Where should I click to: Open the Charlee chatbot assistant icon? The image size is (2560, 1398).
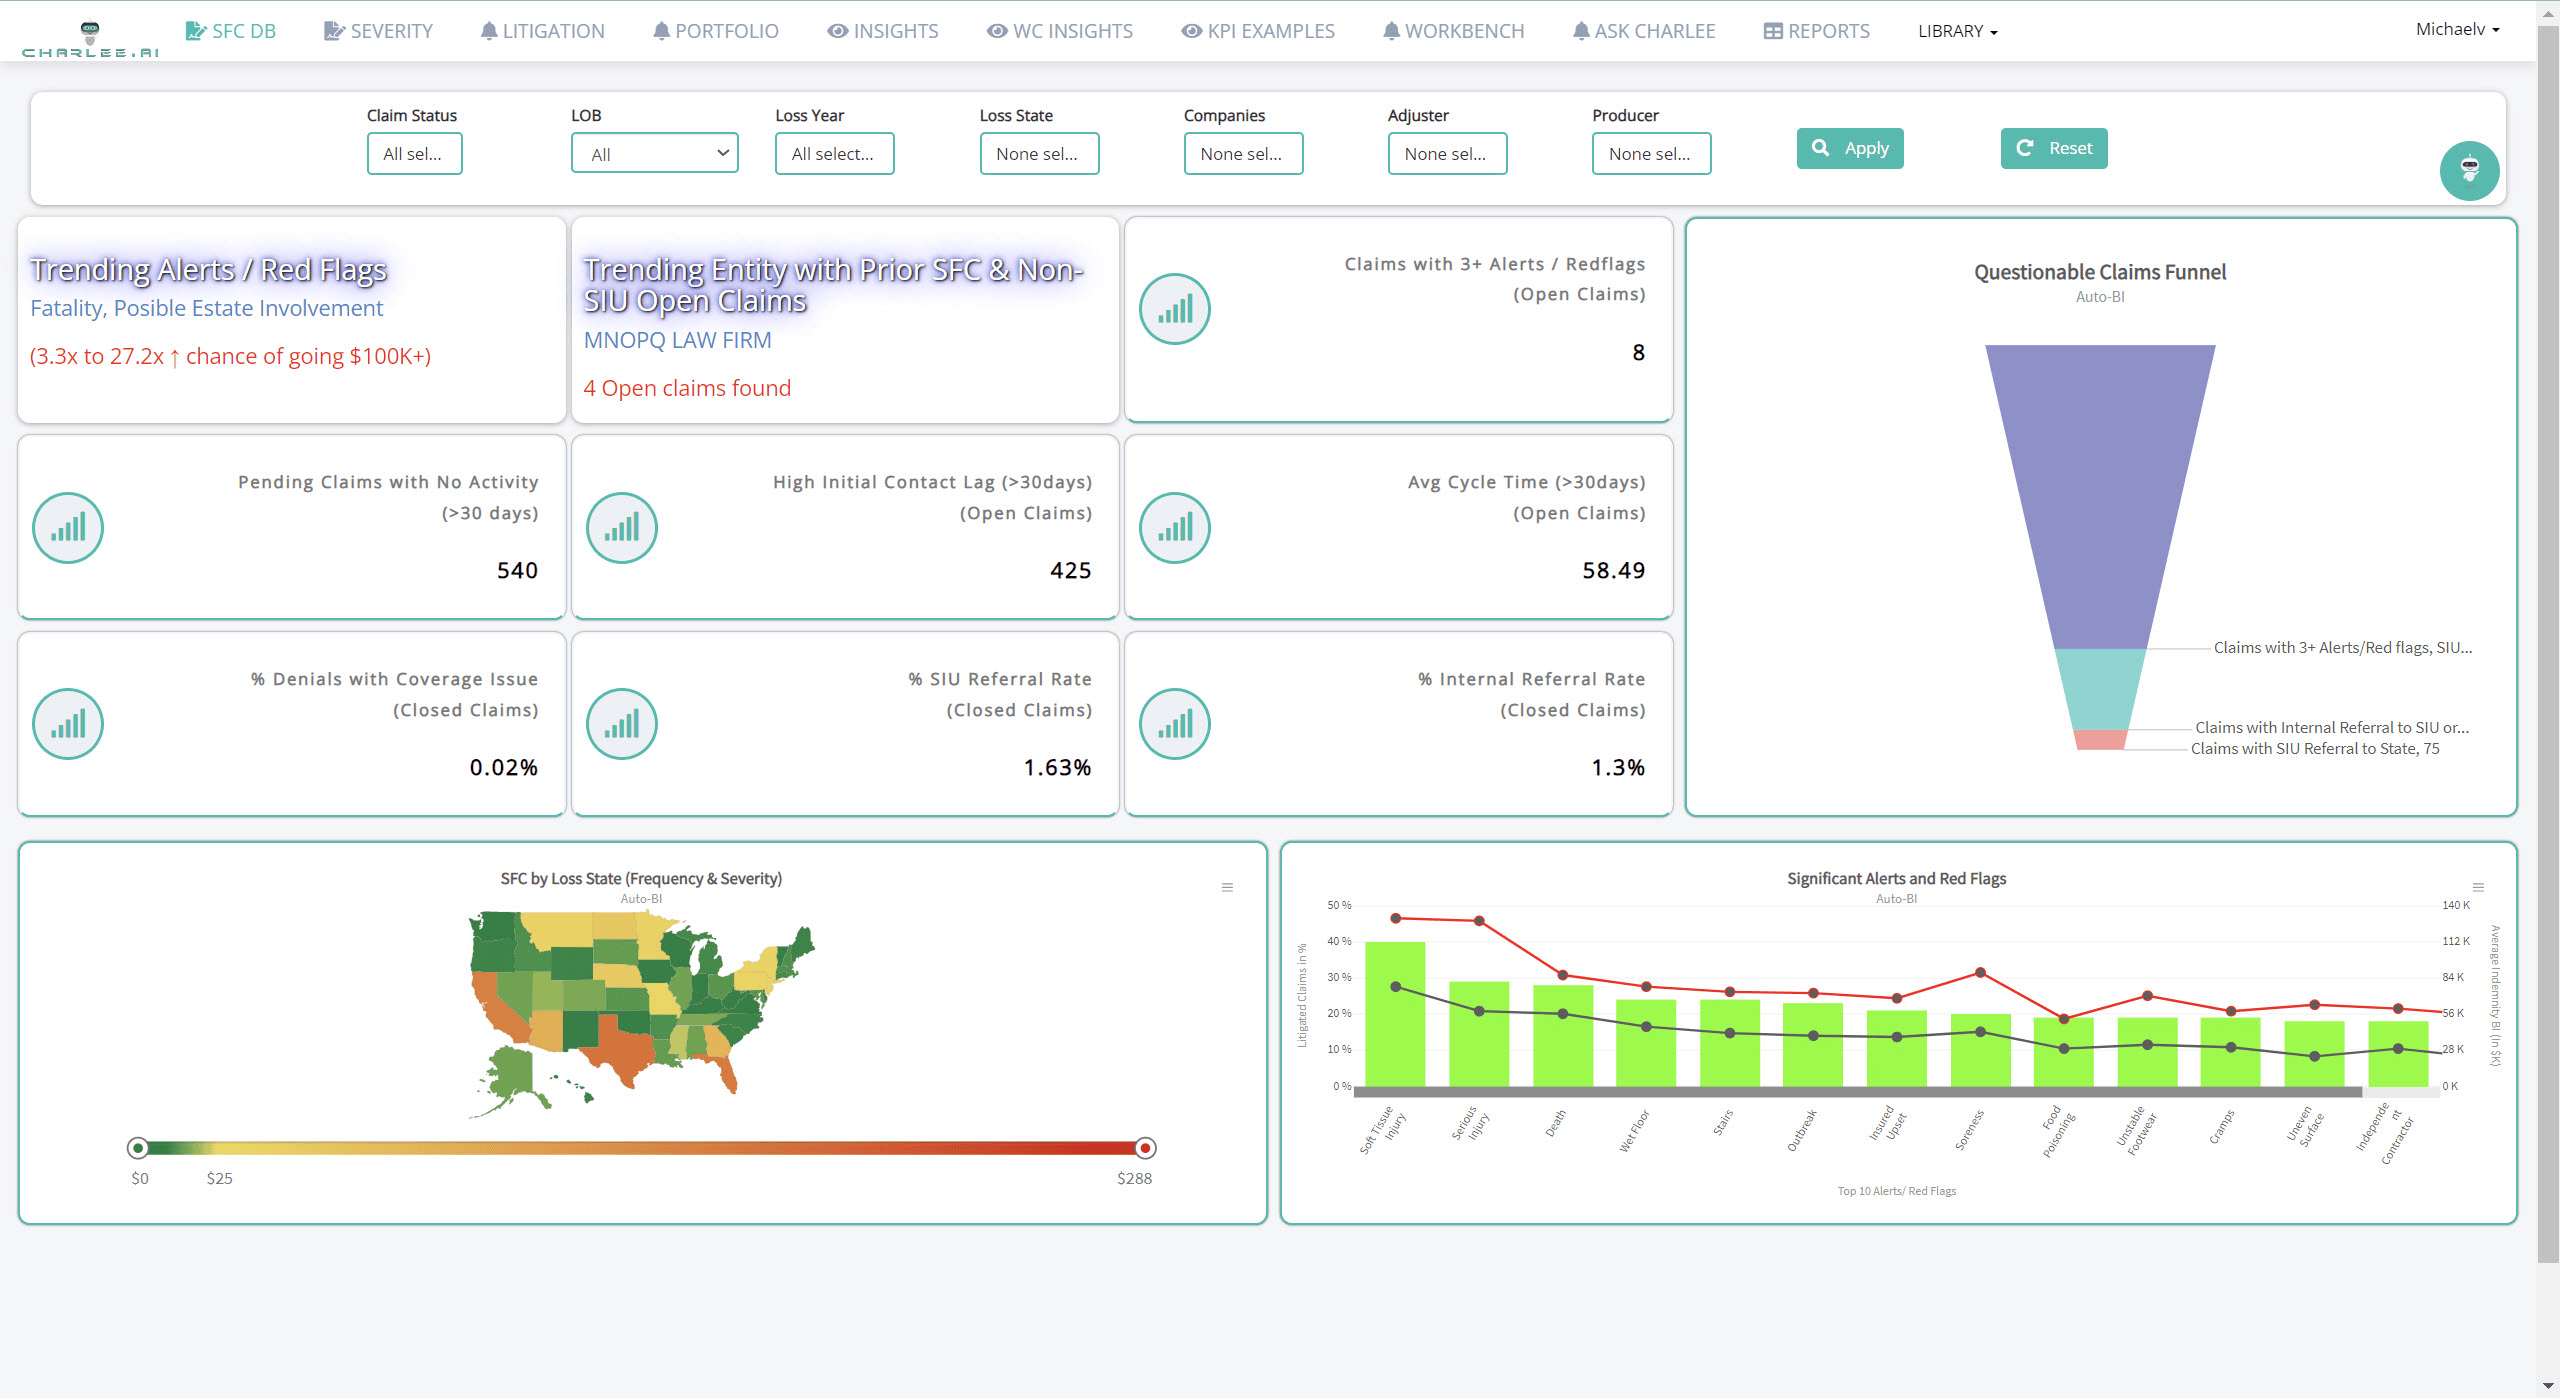pos(2469,171)
